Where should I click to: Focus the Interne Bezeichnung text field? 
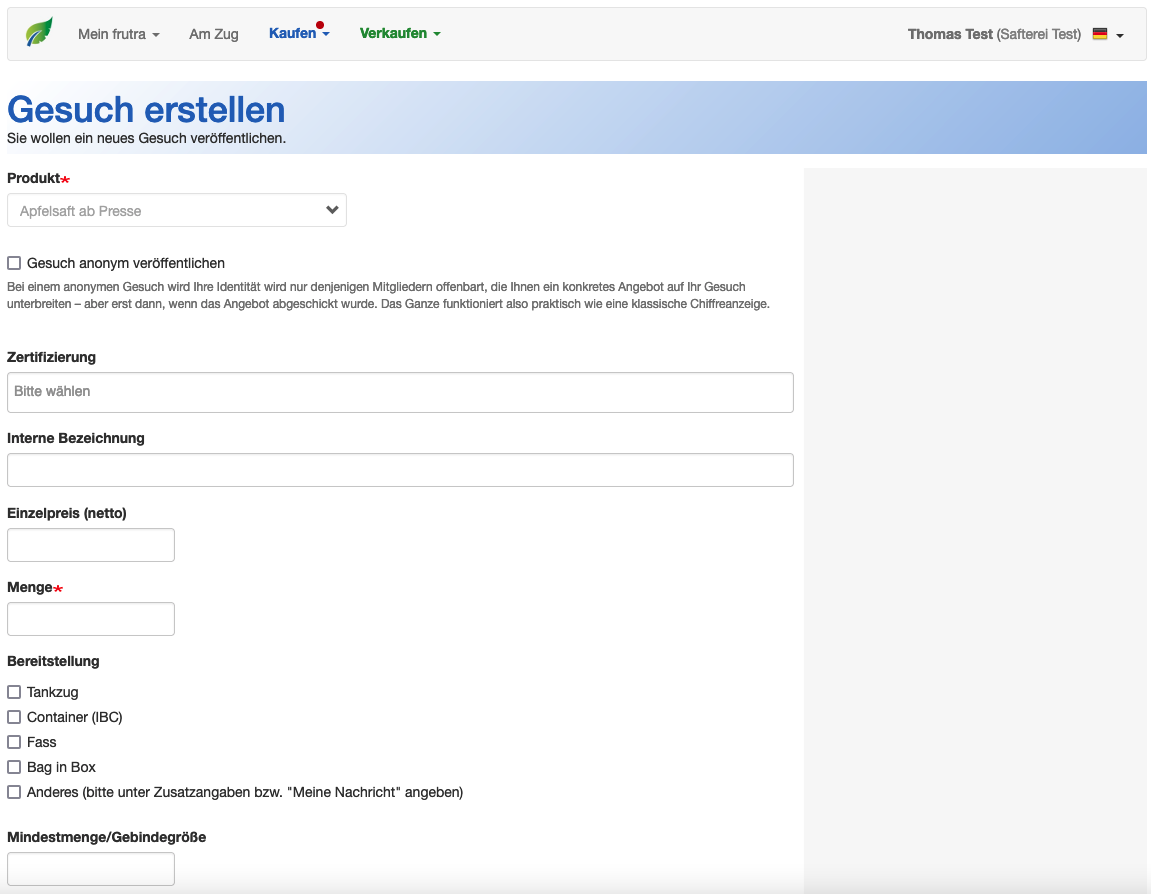400,470
